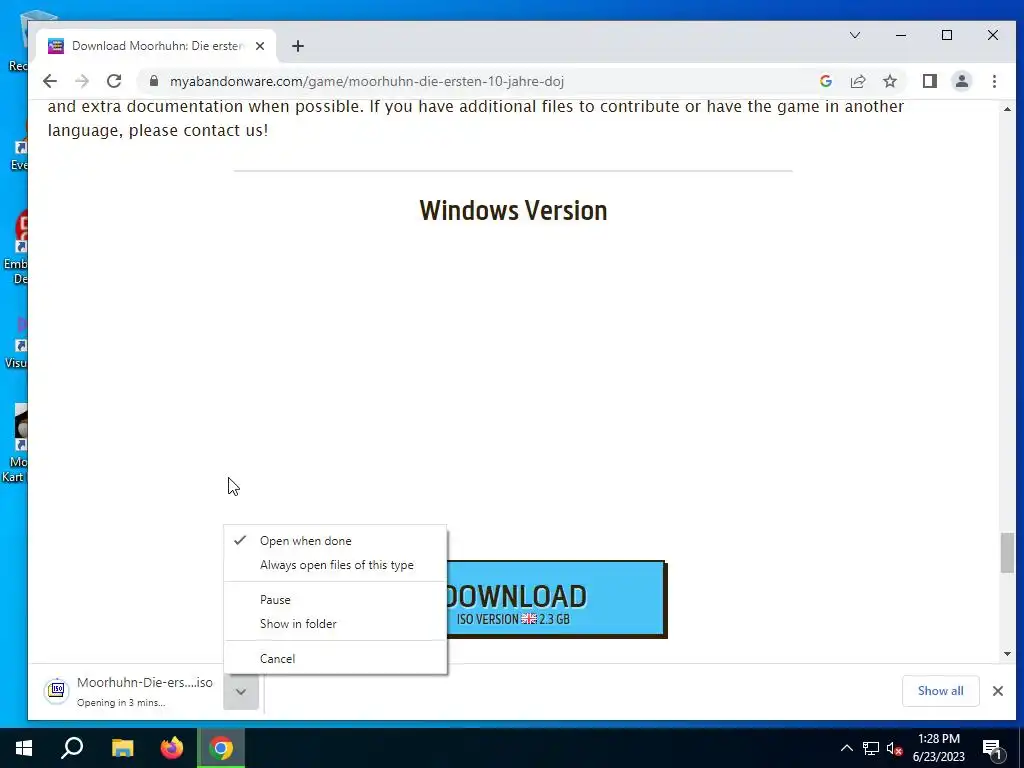This screenshot has width=1024, height=768.
Task: Click the Moorhuhn ISO download item
Action: point(129,692)
